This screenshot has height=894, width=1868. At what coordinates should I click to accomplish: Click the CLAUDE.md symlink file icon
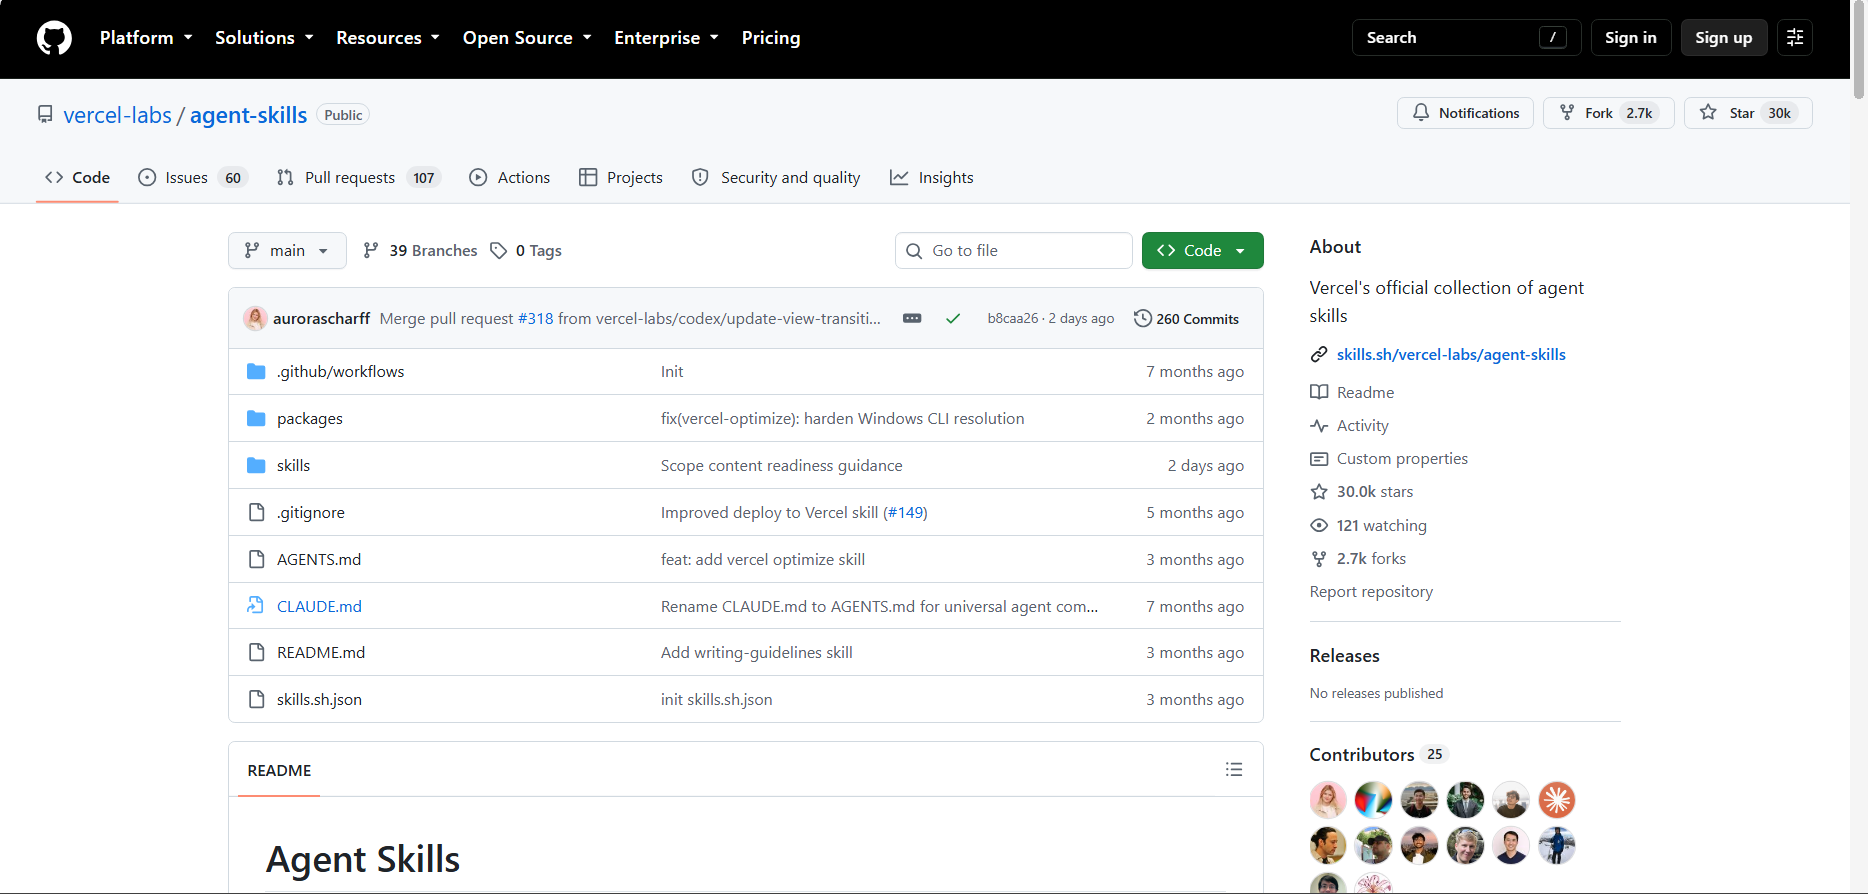point(256,606)
